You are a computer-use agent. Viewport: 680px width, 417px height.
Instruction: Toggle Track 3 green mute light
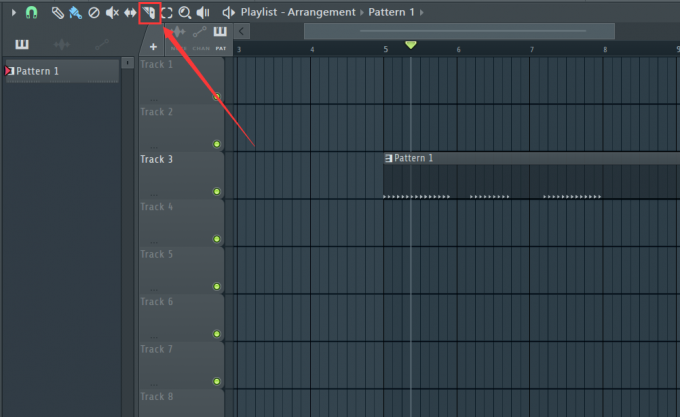[216, 191]
